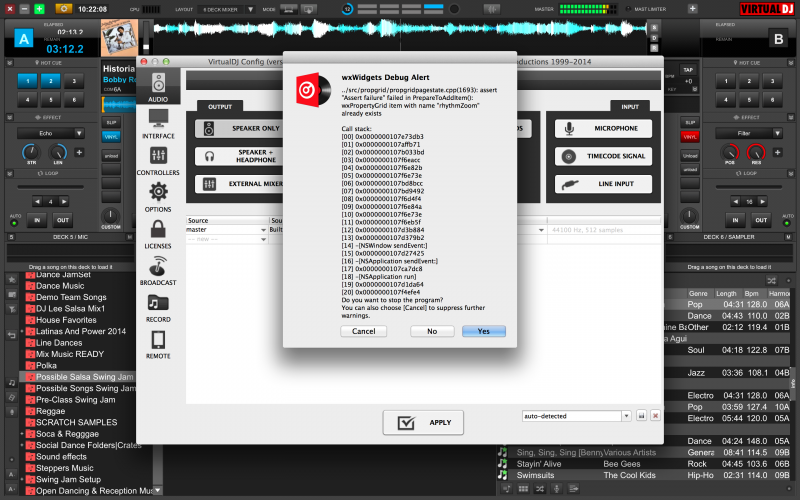Add effect slot with plus on deck A
800x500 pixels.
pos(79,153)
